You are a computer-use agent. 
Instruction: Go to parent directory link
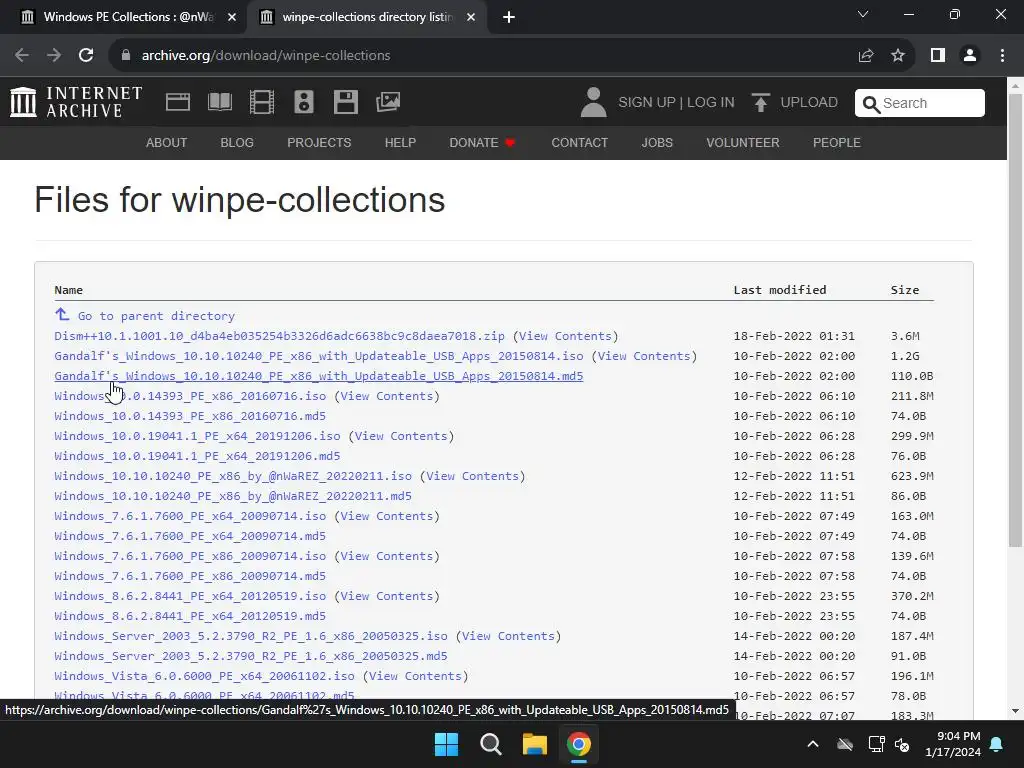point(156,316)
